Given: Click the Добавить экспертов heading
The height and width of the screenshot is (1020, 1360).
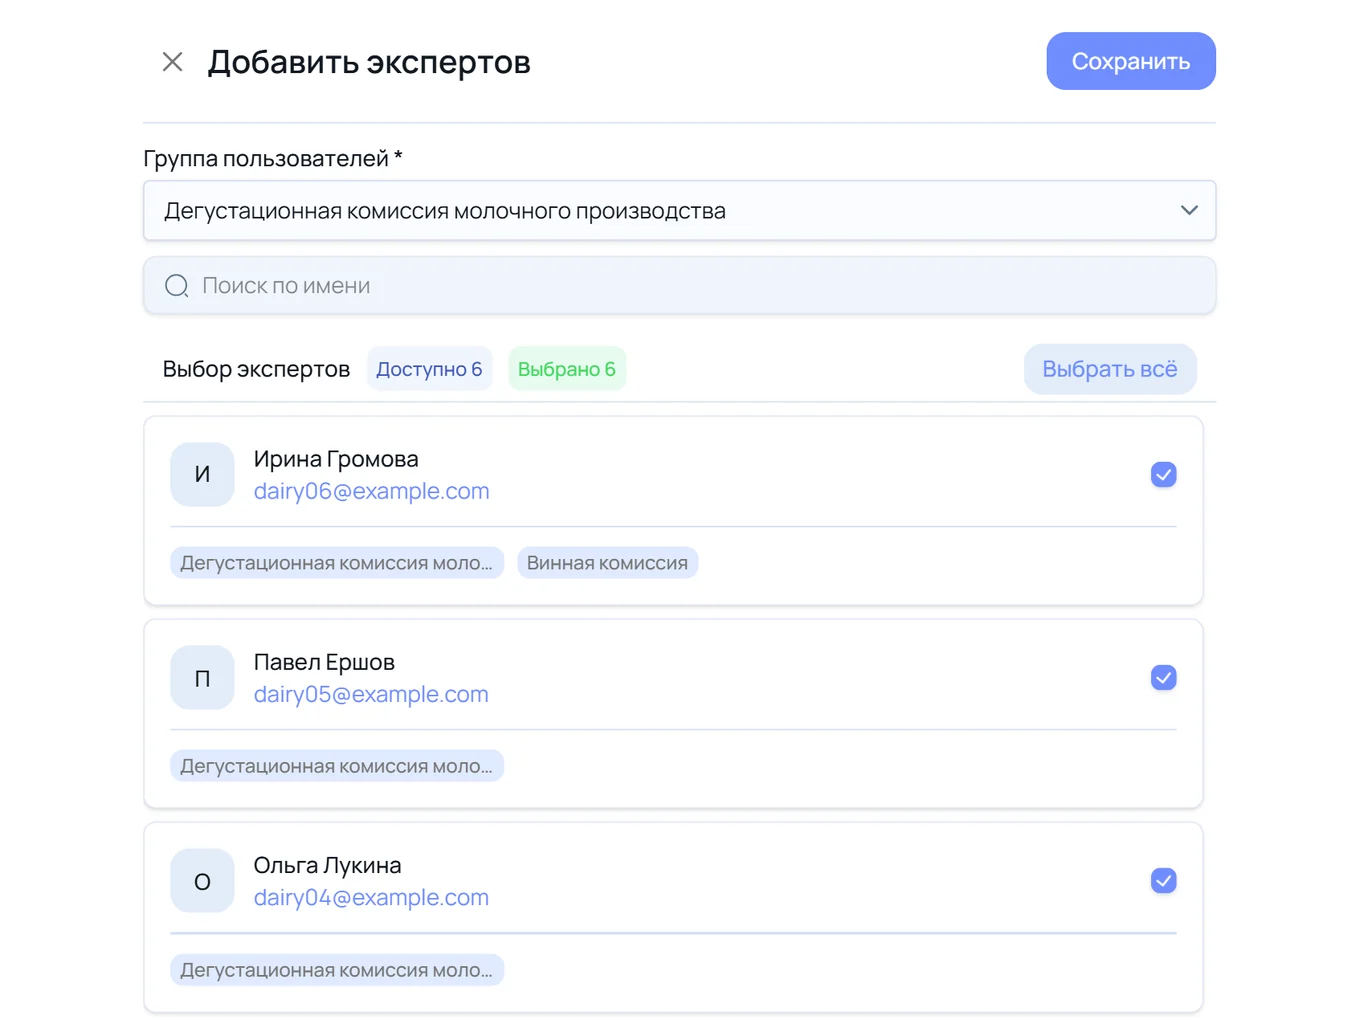Looking at the screenshot, I should coord(369,62).
